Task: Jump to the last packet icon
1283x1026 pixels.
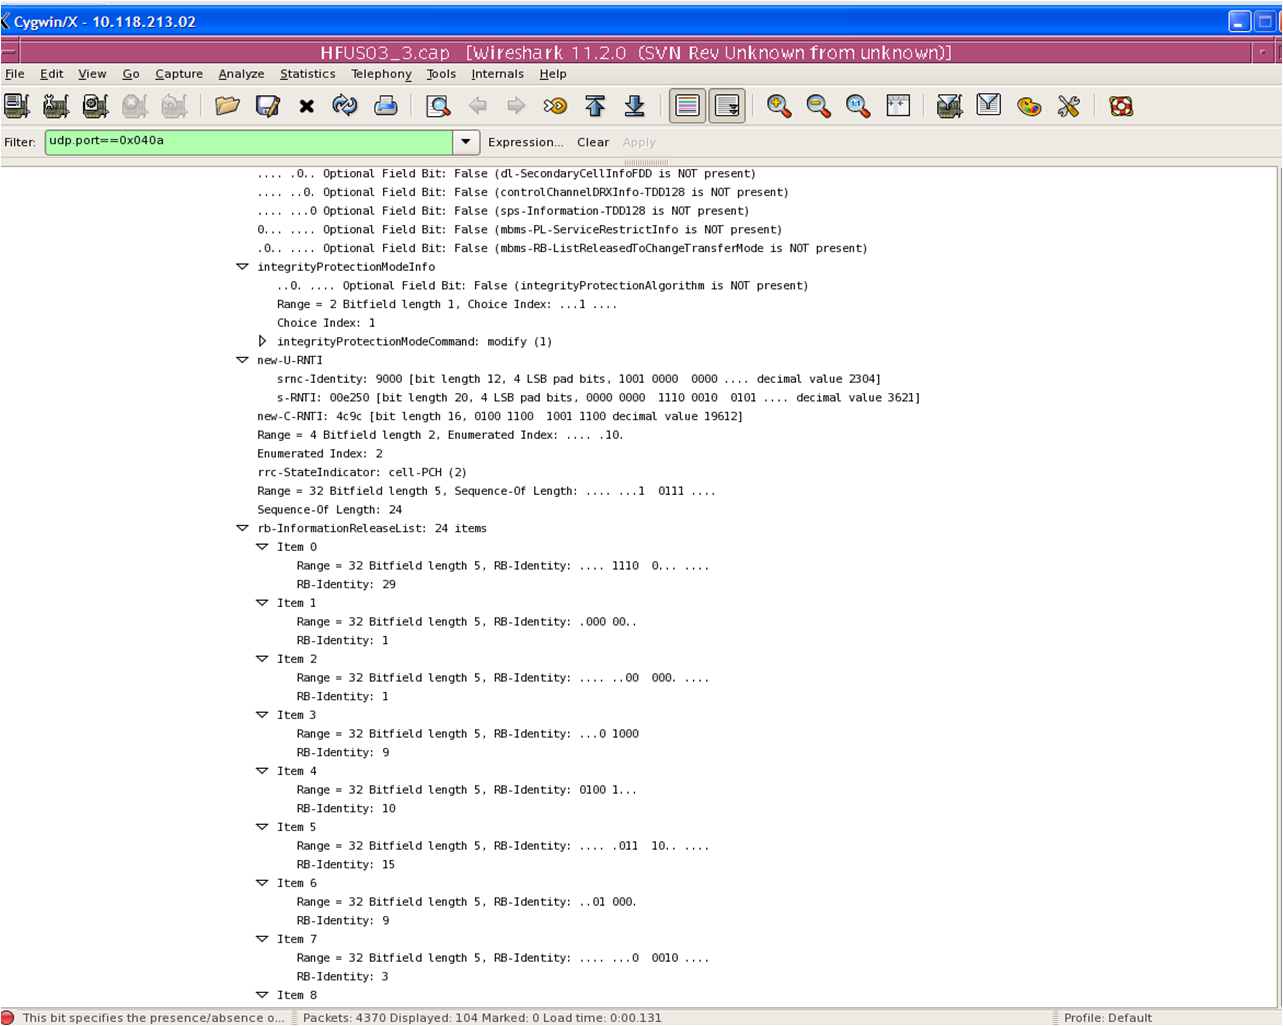Action: 634,106
